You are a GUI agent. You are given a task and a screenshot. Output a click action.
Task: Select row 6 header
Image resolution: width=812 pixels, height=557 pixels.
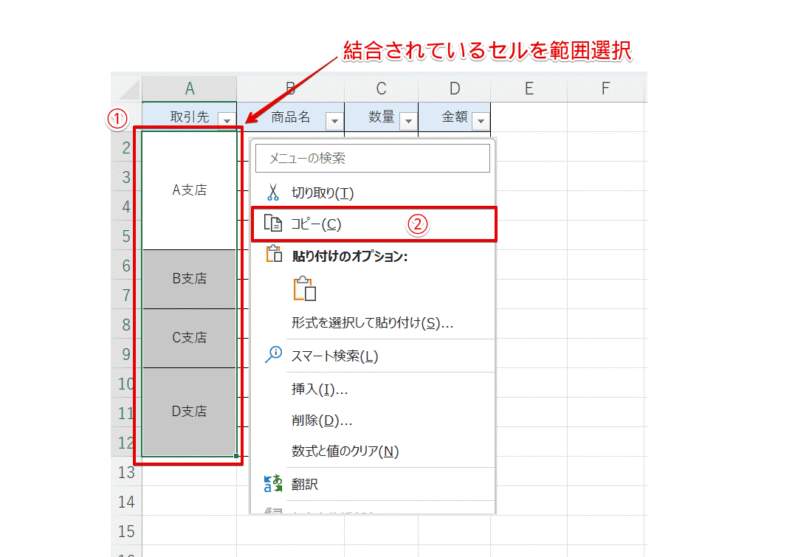126,266
